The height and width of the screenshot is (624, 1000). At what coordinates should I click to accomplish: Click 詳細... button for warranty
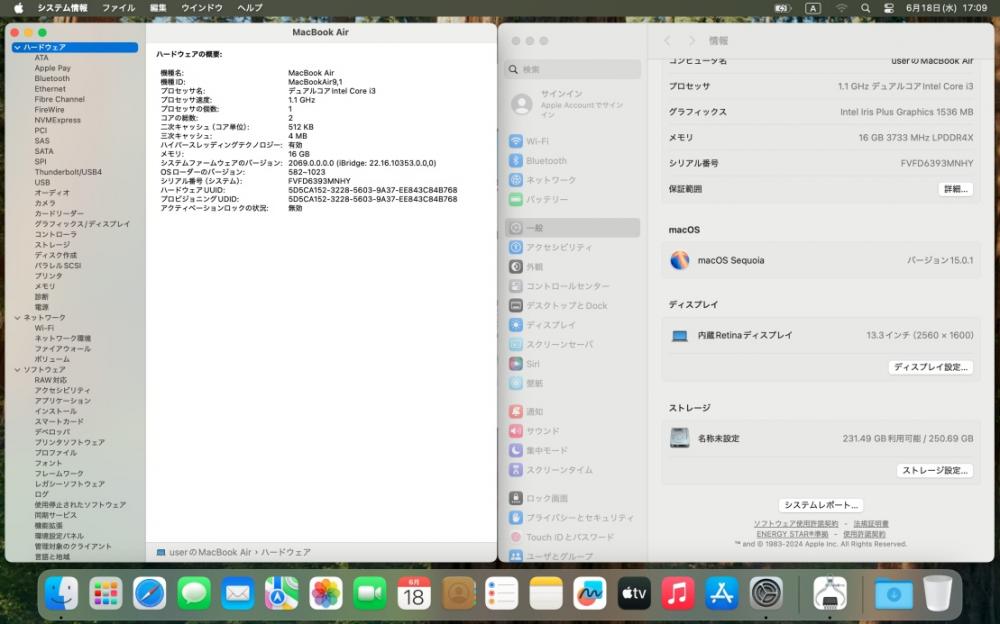[x=955, y=189]
